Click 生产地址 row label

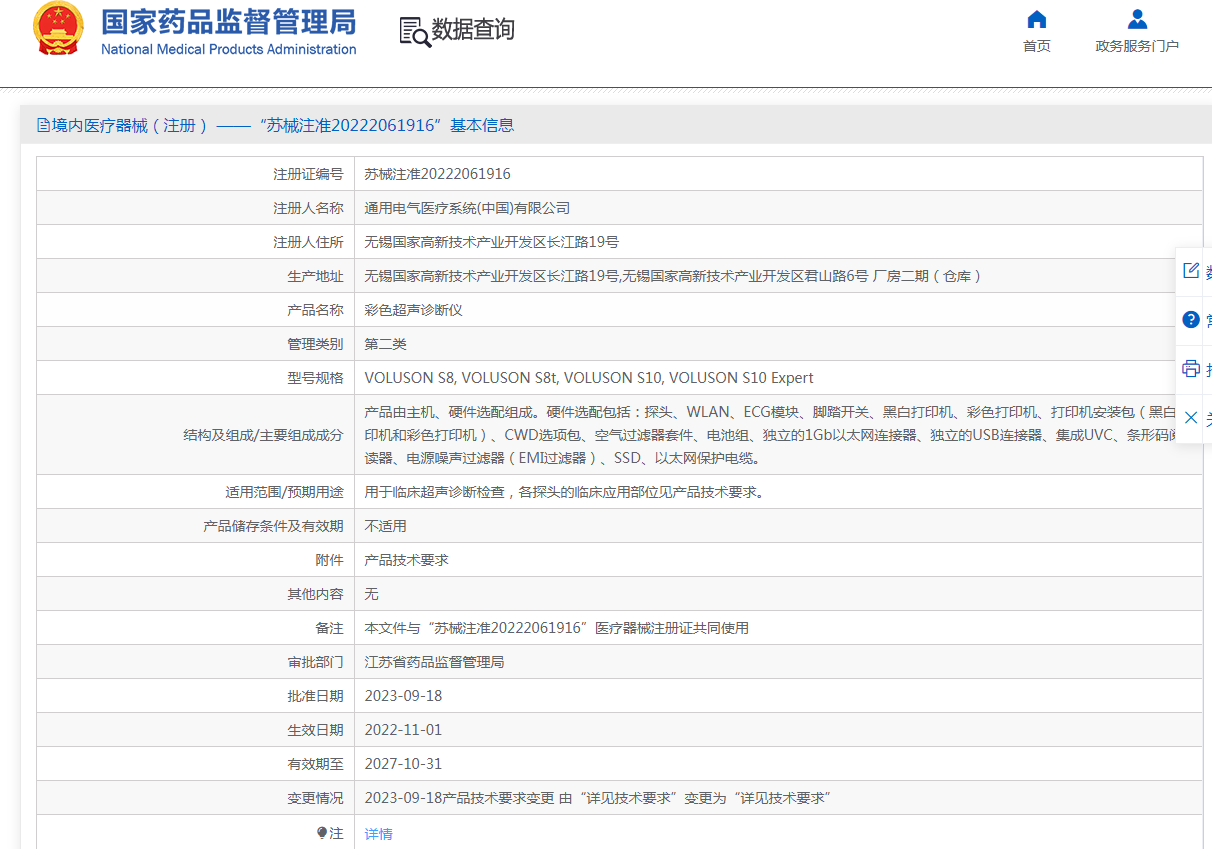[x=315, y=276]
